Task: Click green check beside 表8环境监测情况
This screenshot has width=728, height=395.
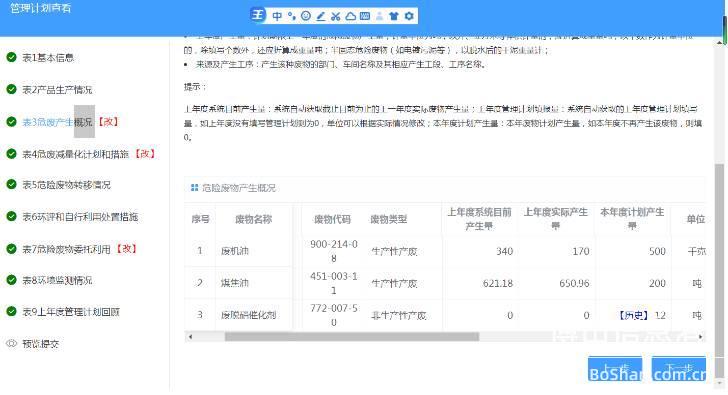Action: click(12, 280)
